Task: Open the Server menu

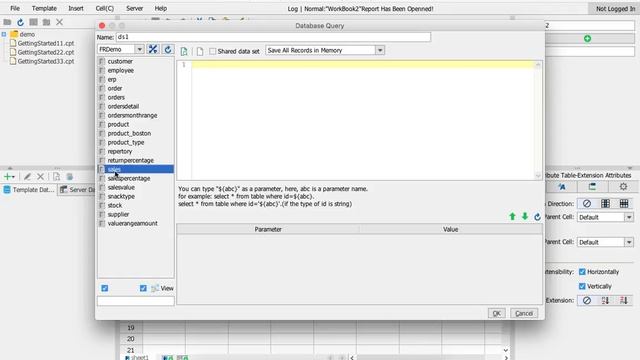Action: (134, 8)
